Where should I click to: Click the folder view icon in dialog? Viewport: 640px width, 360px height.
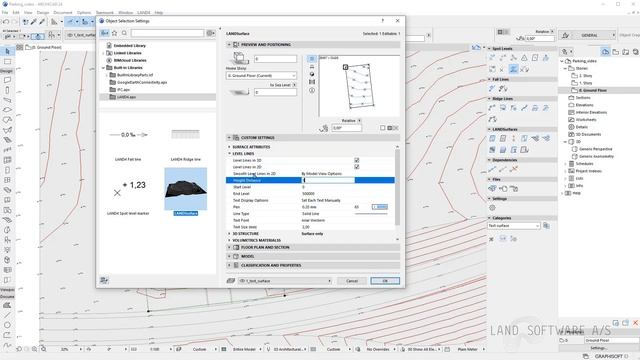(x=105, y=33)
